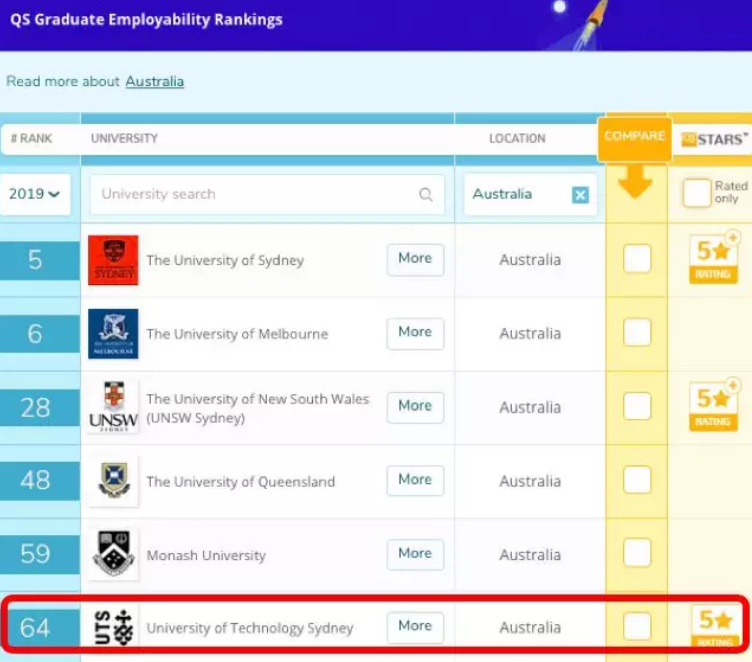Click rank number 48
Image resolution: width=752 pixels, height=662 pixels.
pyautogui.click(x=35, y=481)
